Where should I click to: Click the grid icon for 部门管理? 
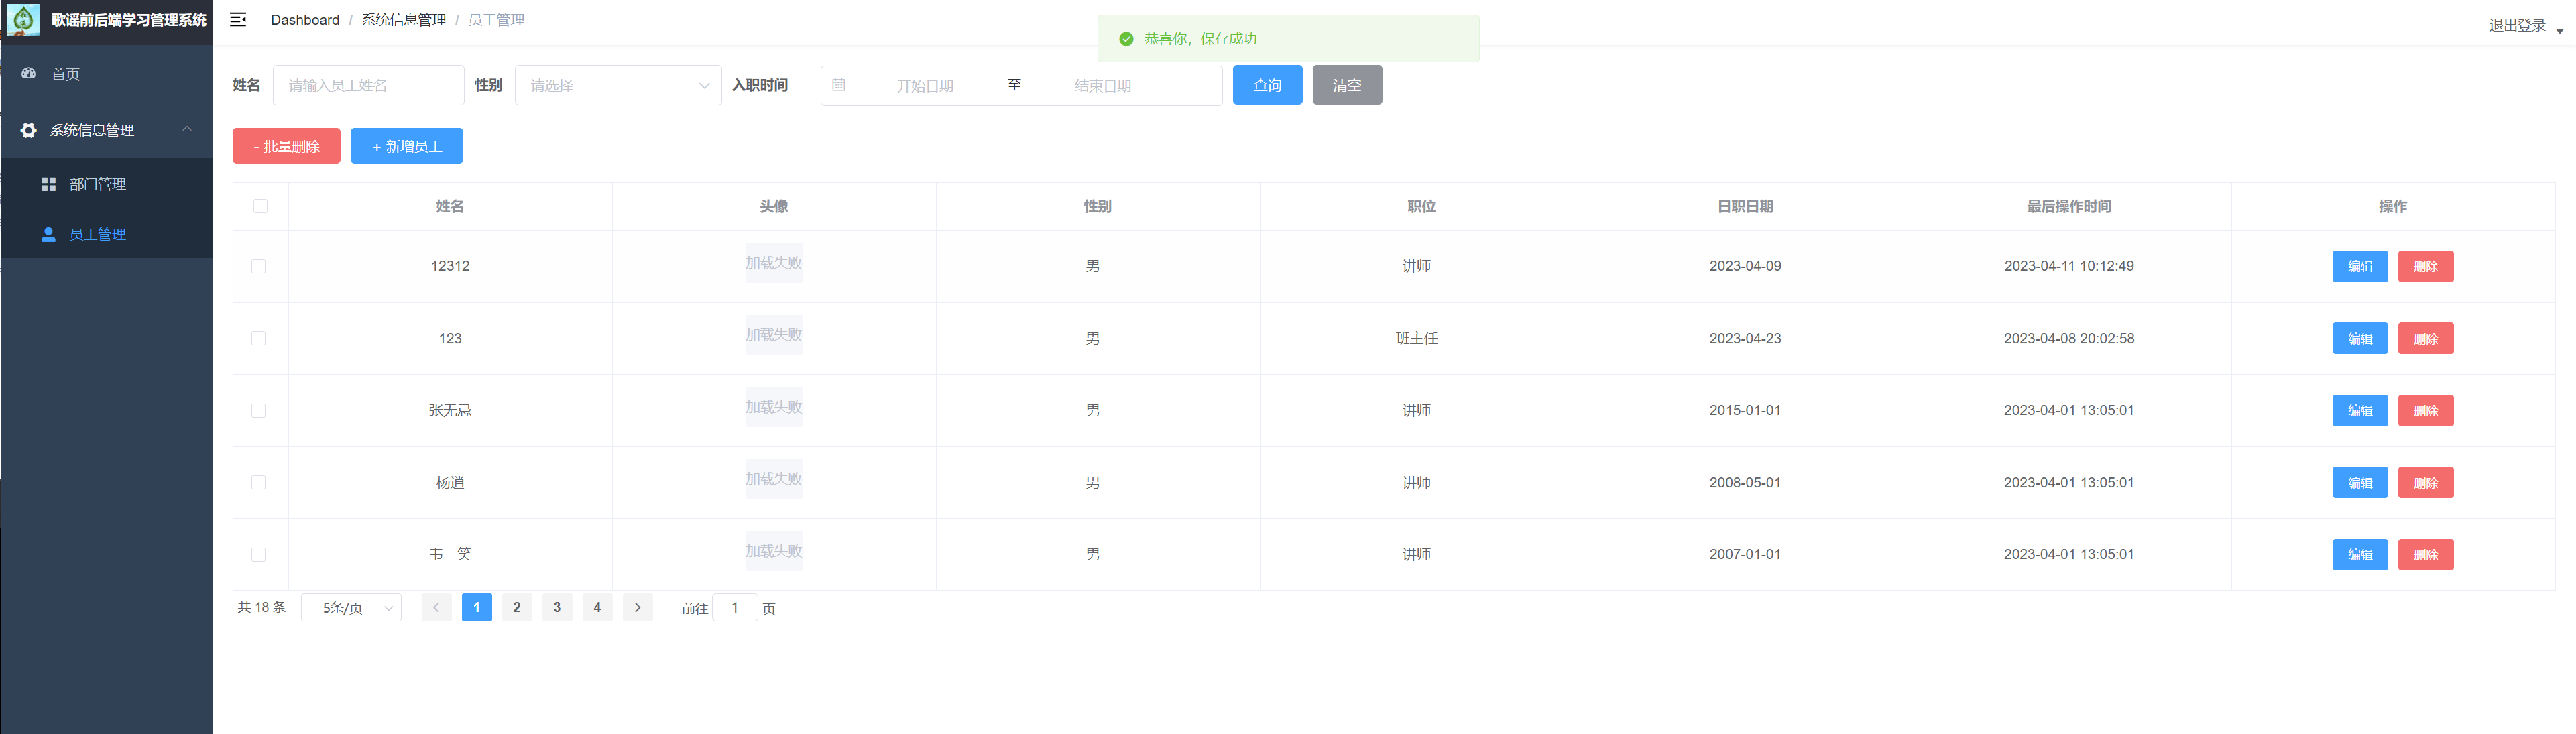click(x=48, y=184)
